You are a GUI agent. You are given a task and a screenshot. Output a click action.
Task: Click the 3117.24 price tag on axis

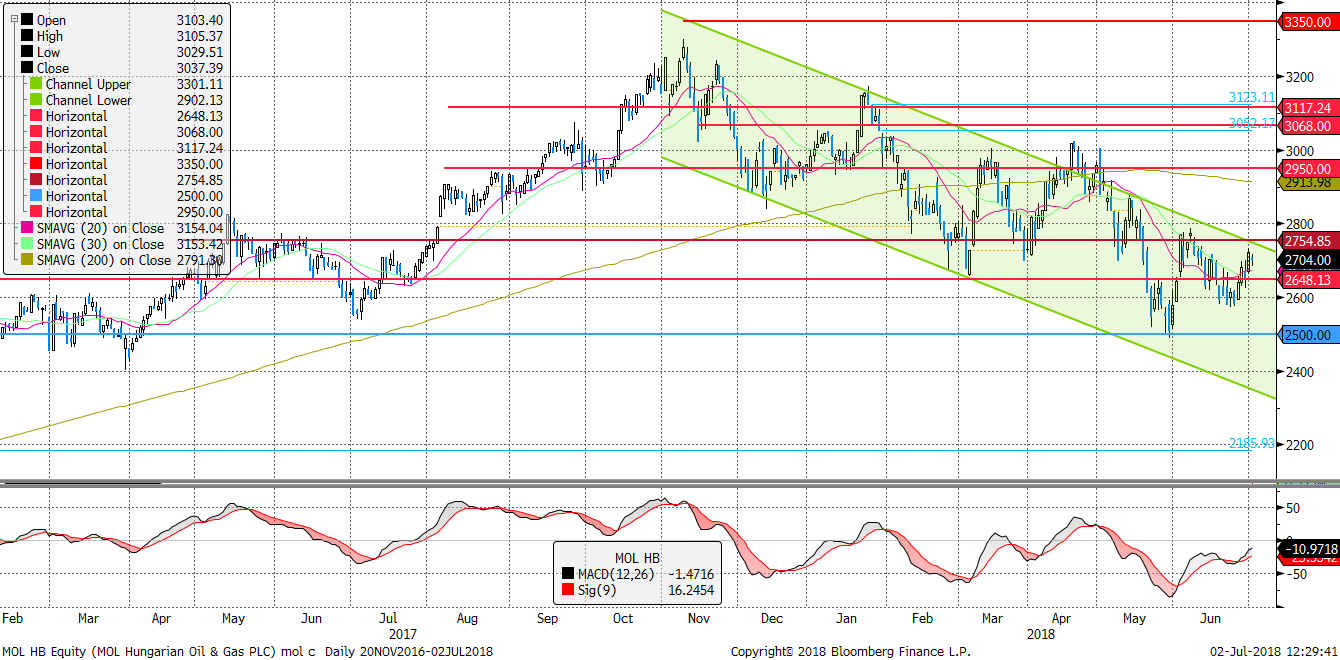click(x=1308, y=108)
